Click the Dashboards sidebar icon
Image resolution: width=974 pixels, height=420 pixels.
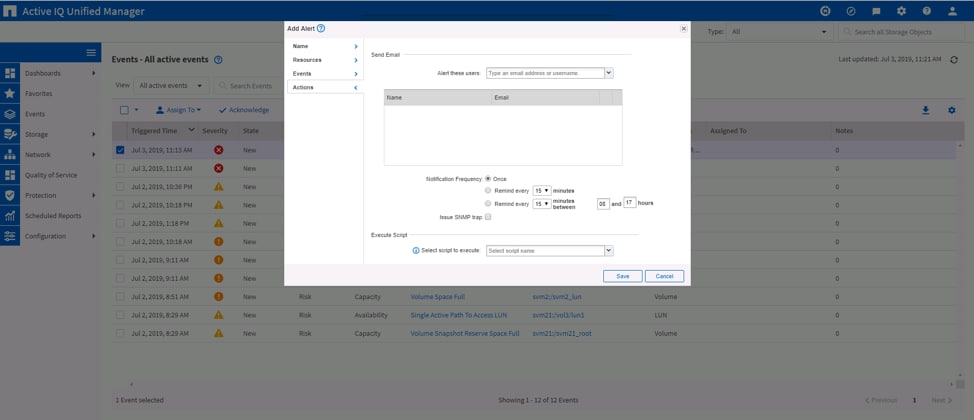[10, 73]
